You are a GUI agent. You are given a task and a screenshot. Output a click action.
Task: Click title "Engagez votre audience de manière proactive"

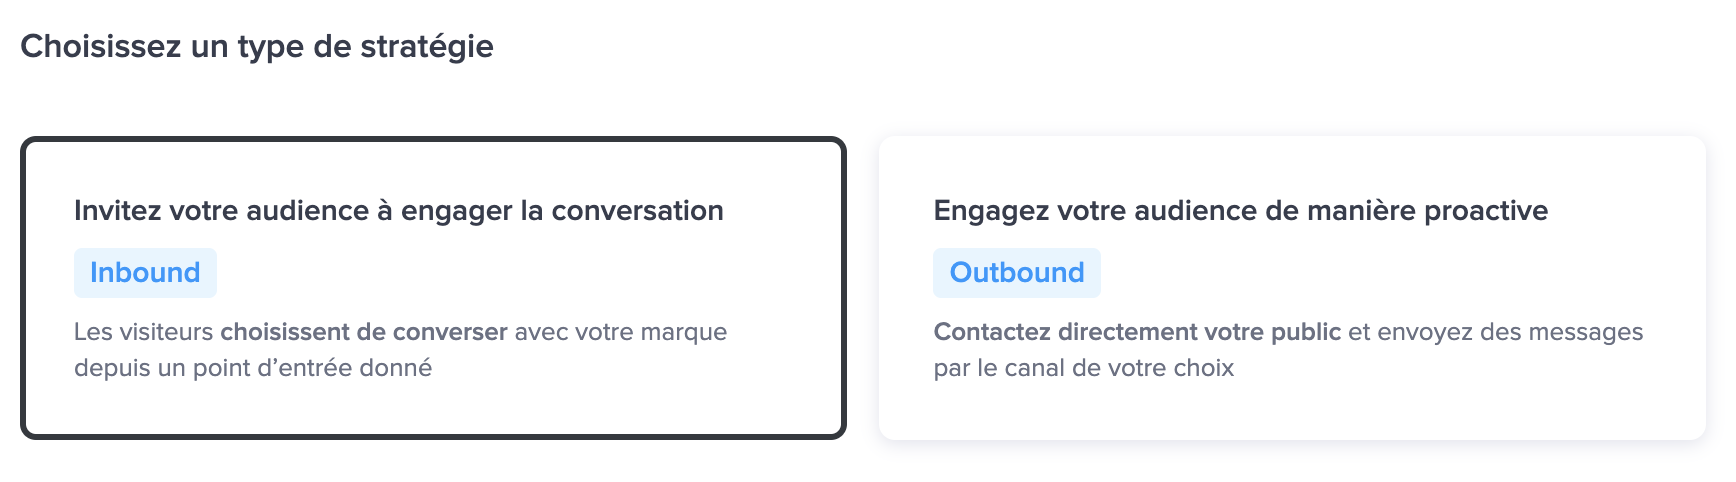pos(1240,211)
